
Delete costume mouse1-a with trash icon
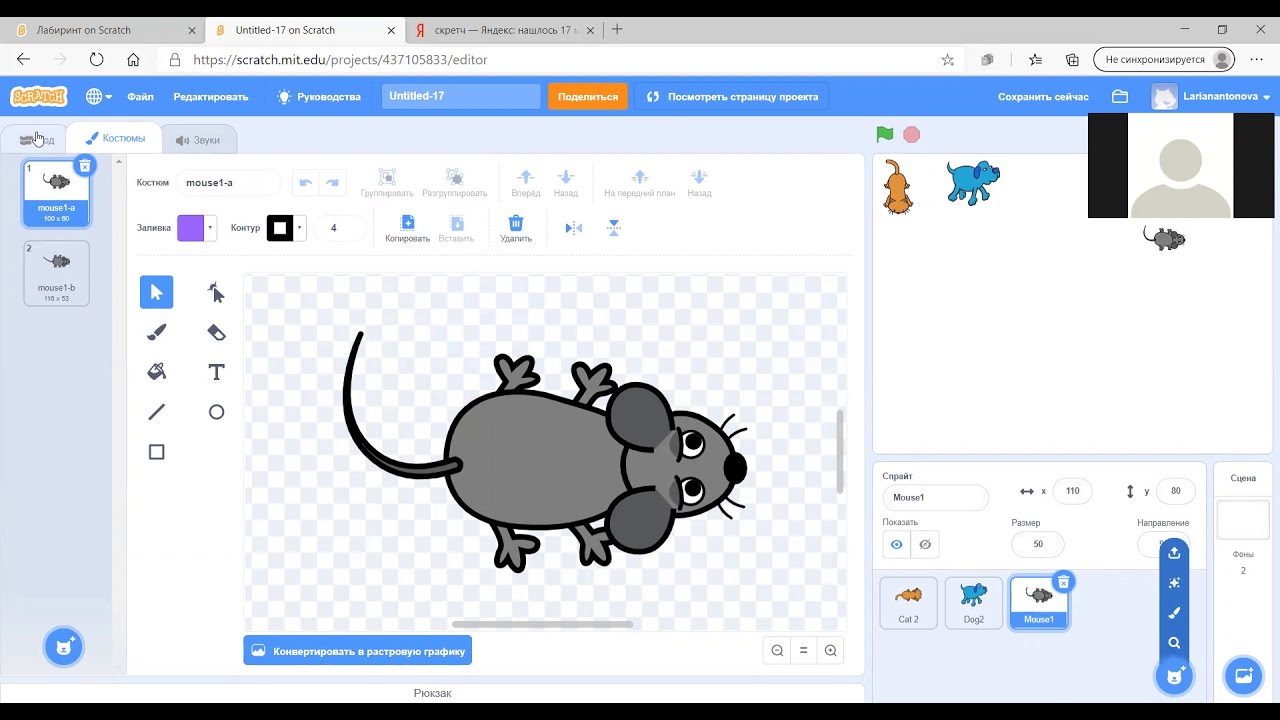coord(85,166)
